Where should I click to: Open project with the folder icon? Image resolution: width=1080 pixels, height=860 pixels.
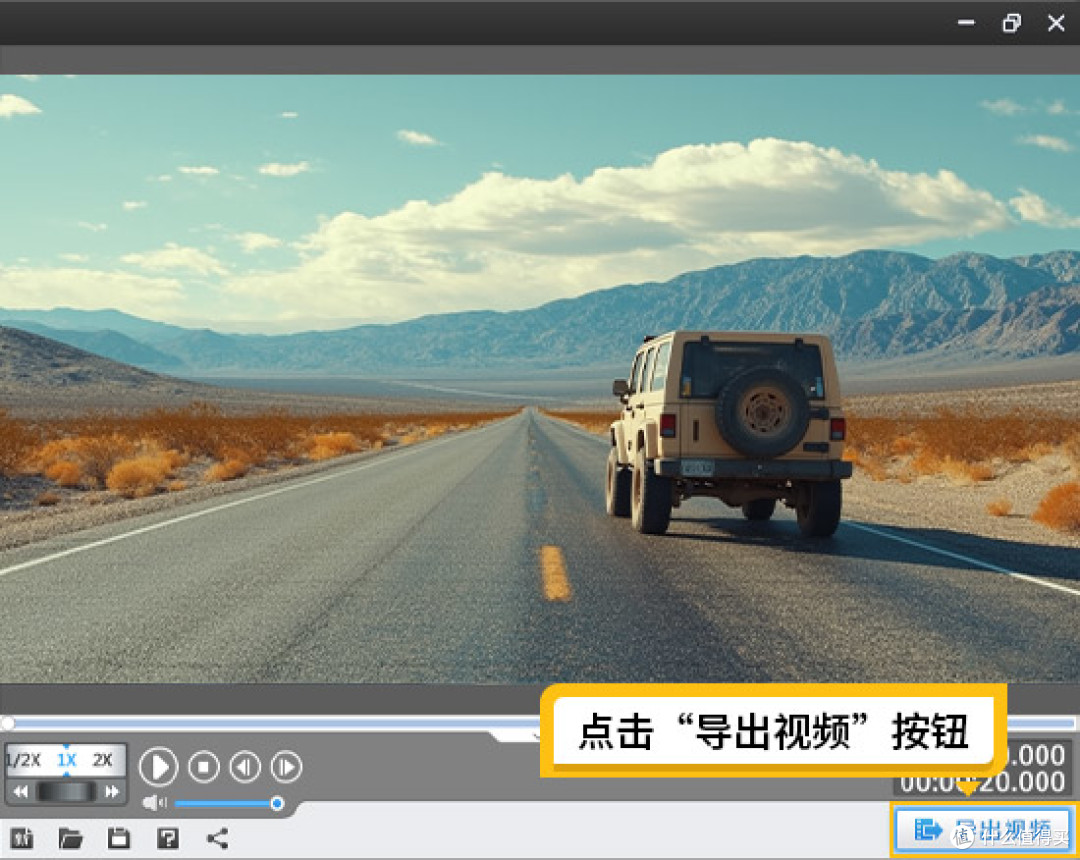click(x=70, y=839)
